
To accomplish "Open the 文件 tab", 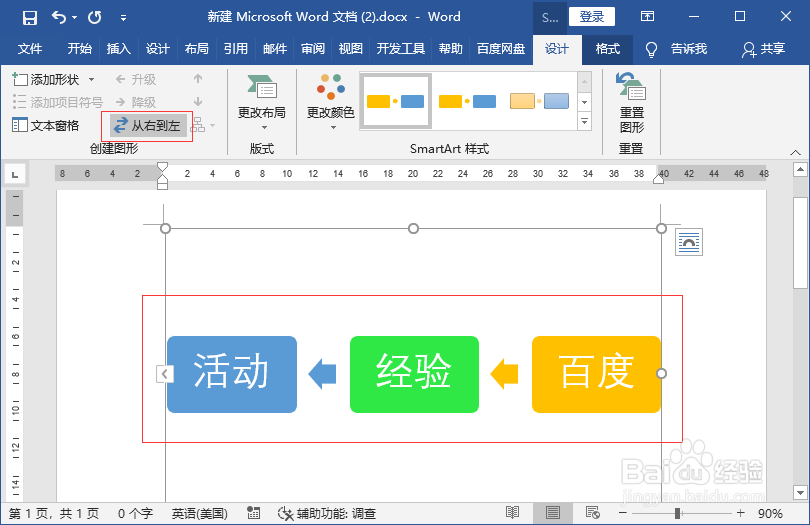I will 30,49.
